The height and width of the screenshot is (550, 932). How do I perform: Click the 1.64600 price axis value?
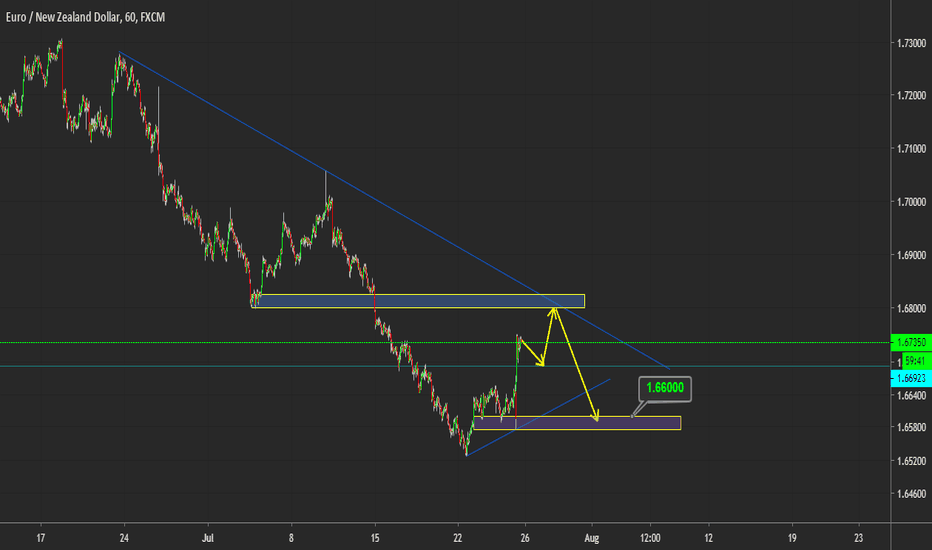911,494
